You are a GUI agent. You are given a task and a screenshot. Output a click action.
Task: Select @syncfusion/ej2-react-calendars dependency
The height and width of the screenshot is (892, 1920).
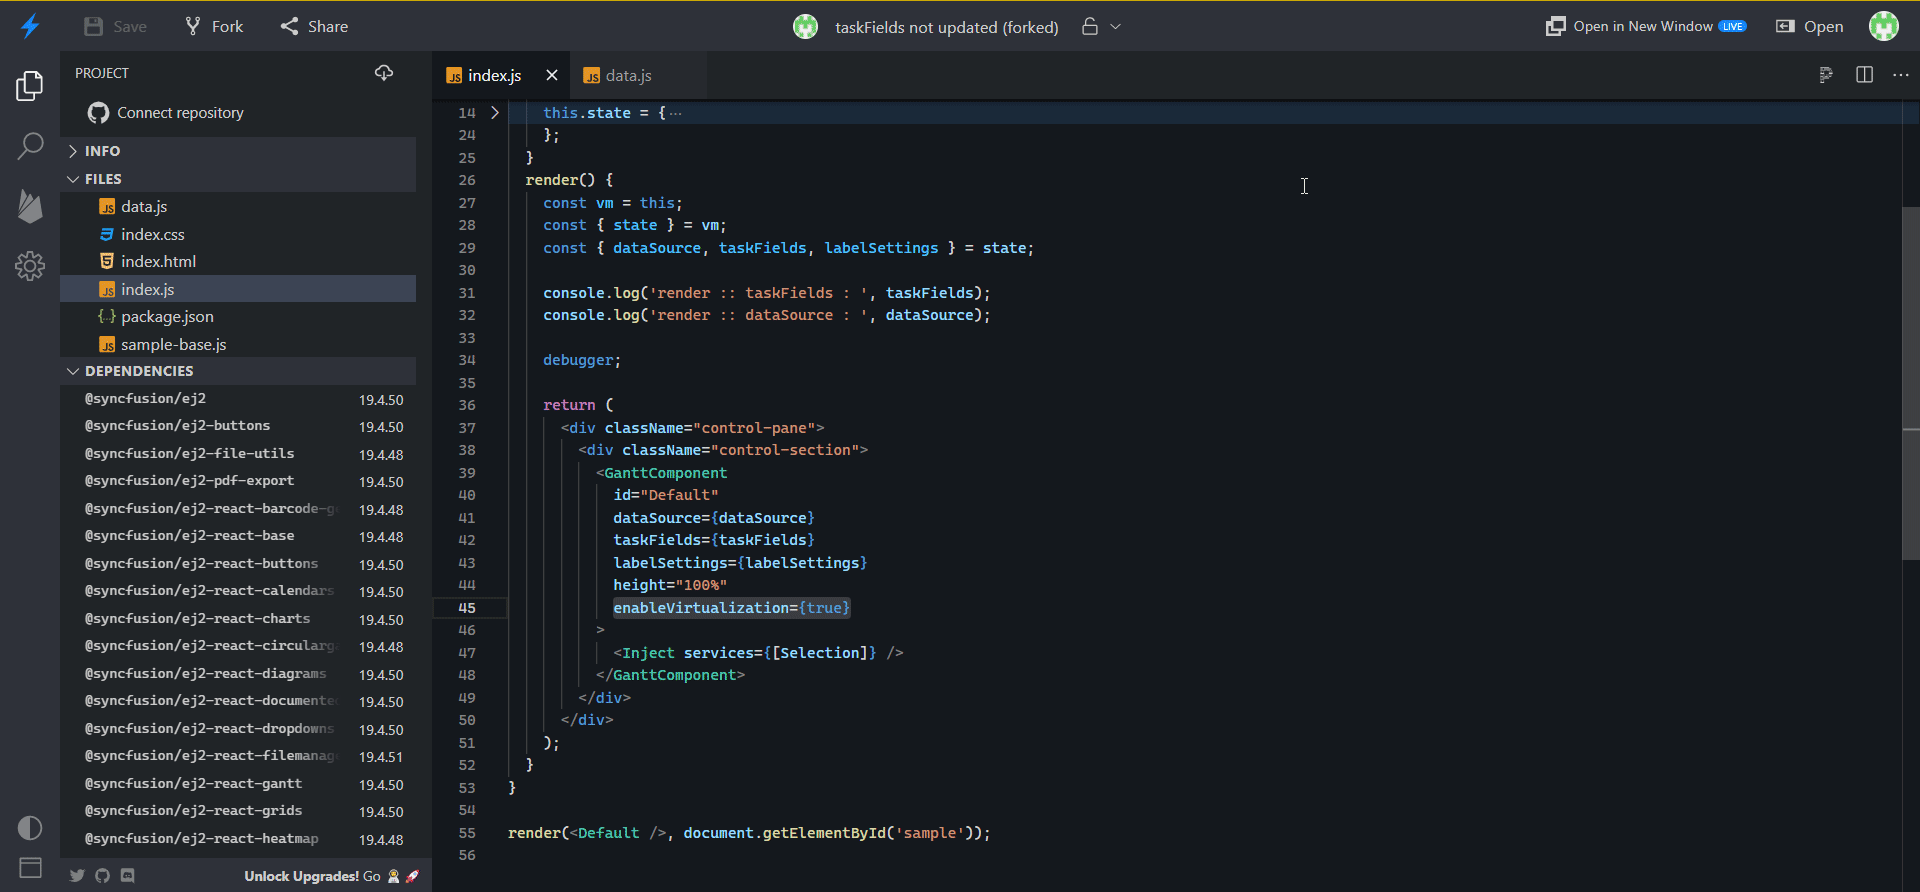pos(238,591)
